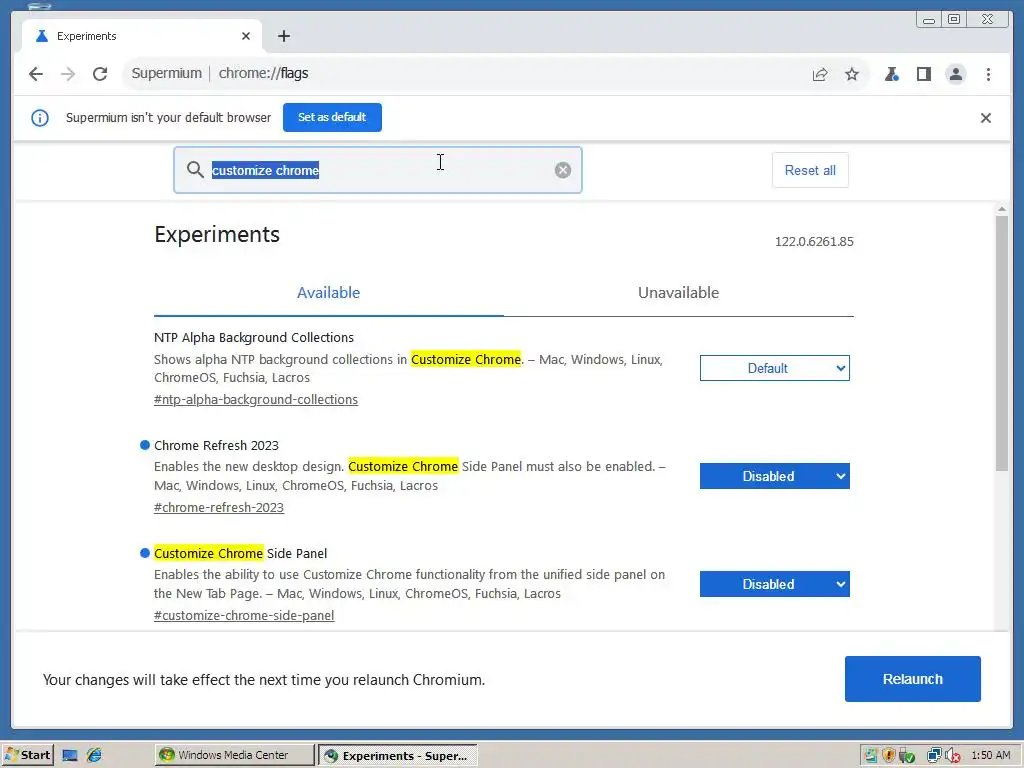The image size is (1024, 768).
Task: Select the Available tab
Action: click(328, 293)
